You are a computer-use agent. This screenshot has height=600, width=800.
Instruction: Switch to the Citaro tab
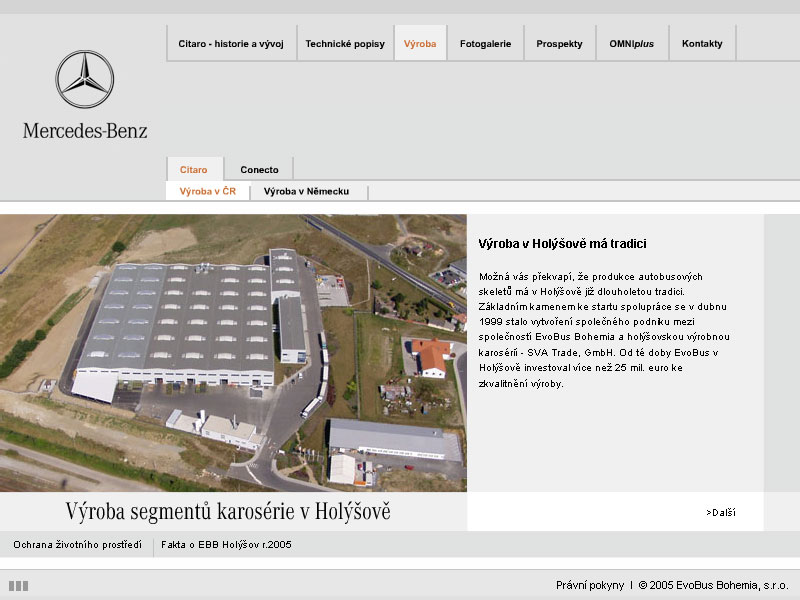pyautogui.click(x=194, y=169)
